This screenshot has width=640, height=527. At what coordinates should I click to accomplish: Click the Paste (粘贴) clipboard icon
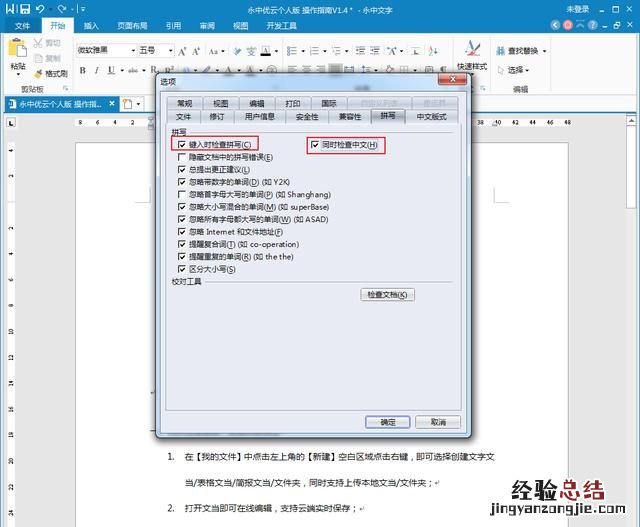point(18,48)
